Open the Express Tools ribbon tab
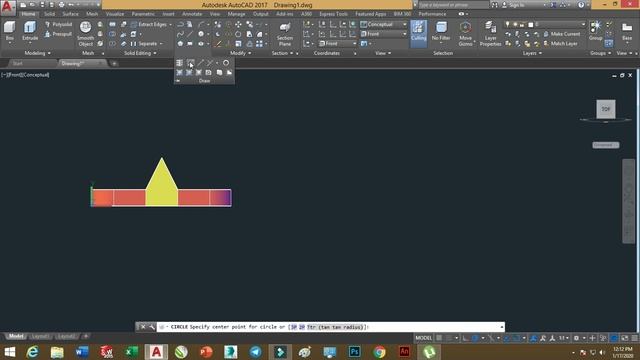This screenshot has width=640, height=360. (333, 14)
